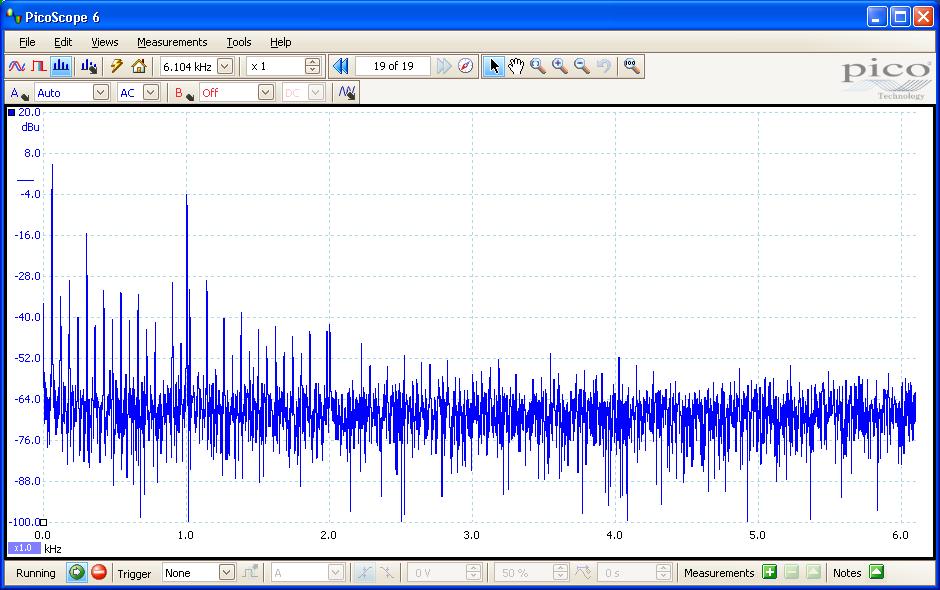The height and width of the screenshot is (590, 940).
Task: Open Channel A Auto range dropdown
Action: pyautogui.click(x=100, y=93)
